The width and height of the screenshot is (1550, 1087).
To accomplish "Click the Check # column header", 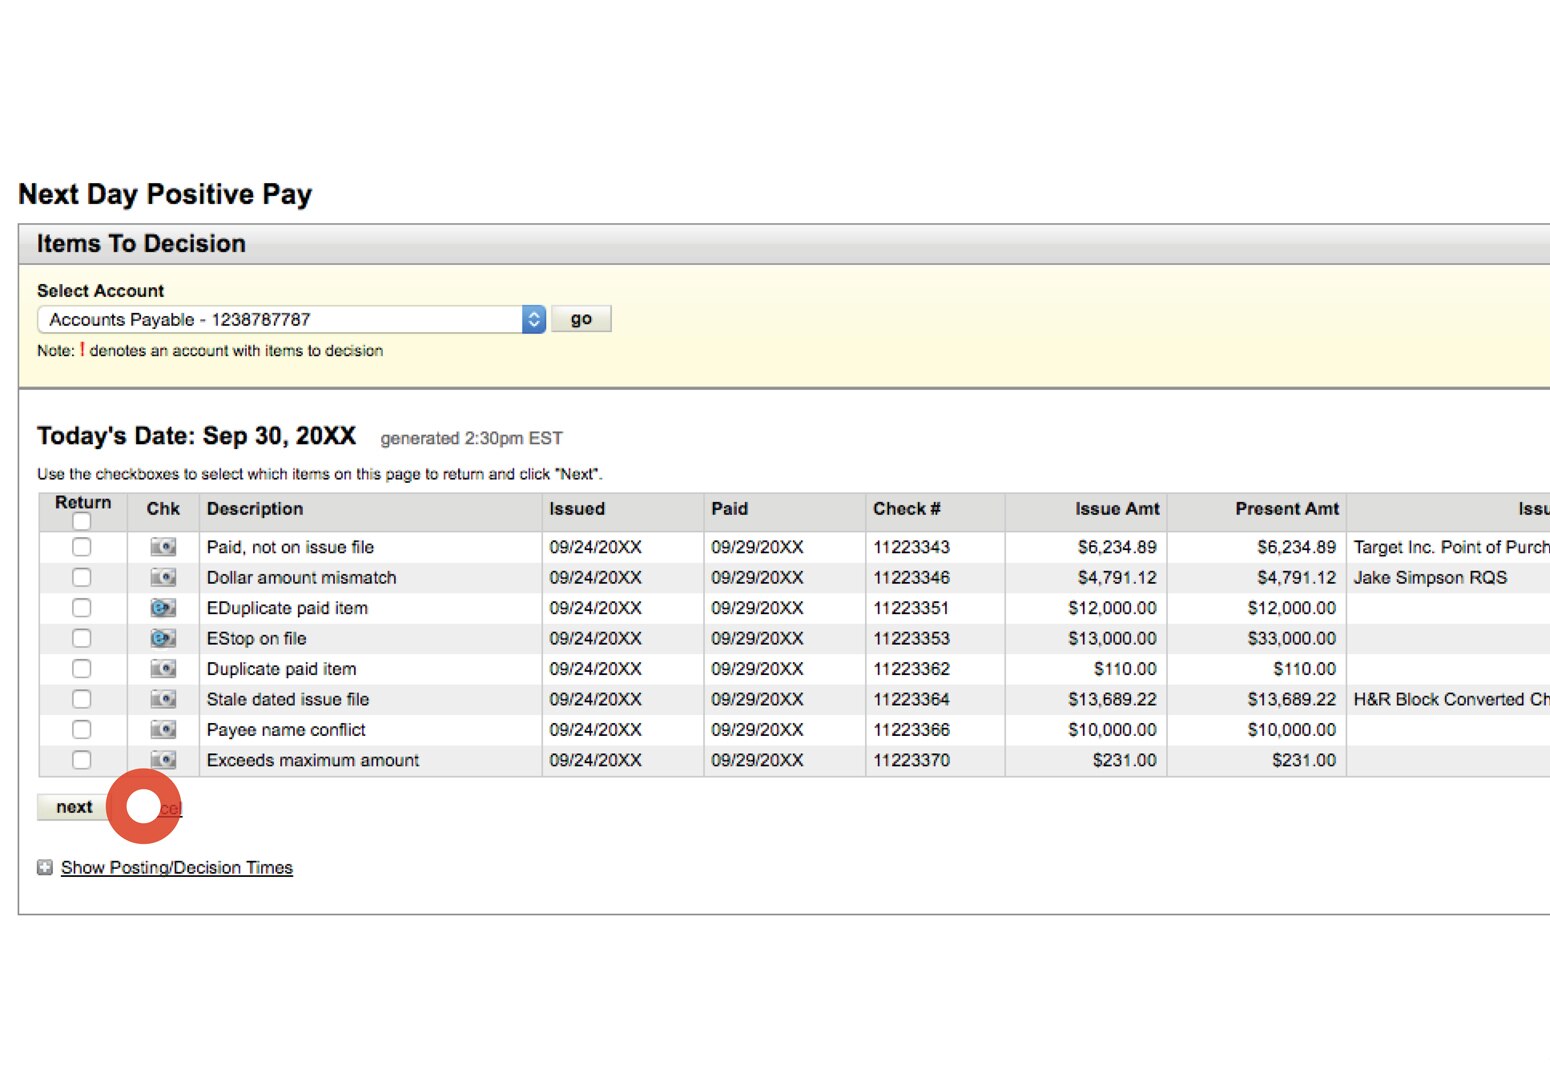I will (x=905, y=510).
